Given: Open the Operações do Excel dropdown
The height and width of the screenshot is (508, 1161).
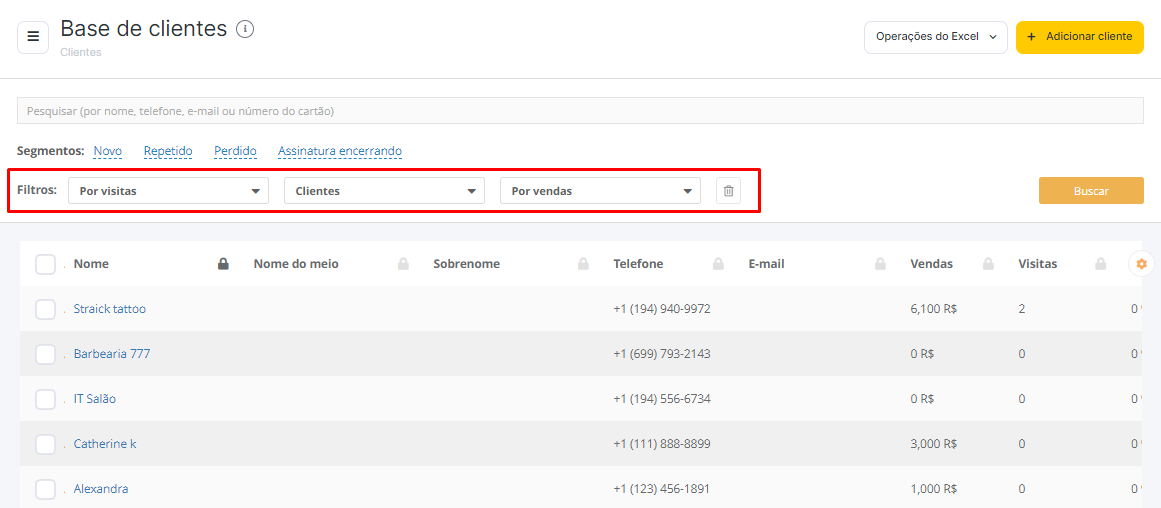Looking at the screenshot, I should (x=936, y=37).
